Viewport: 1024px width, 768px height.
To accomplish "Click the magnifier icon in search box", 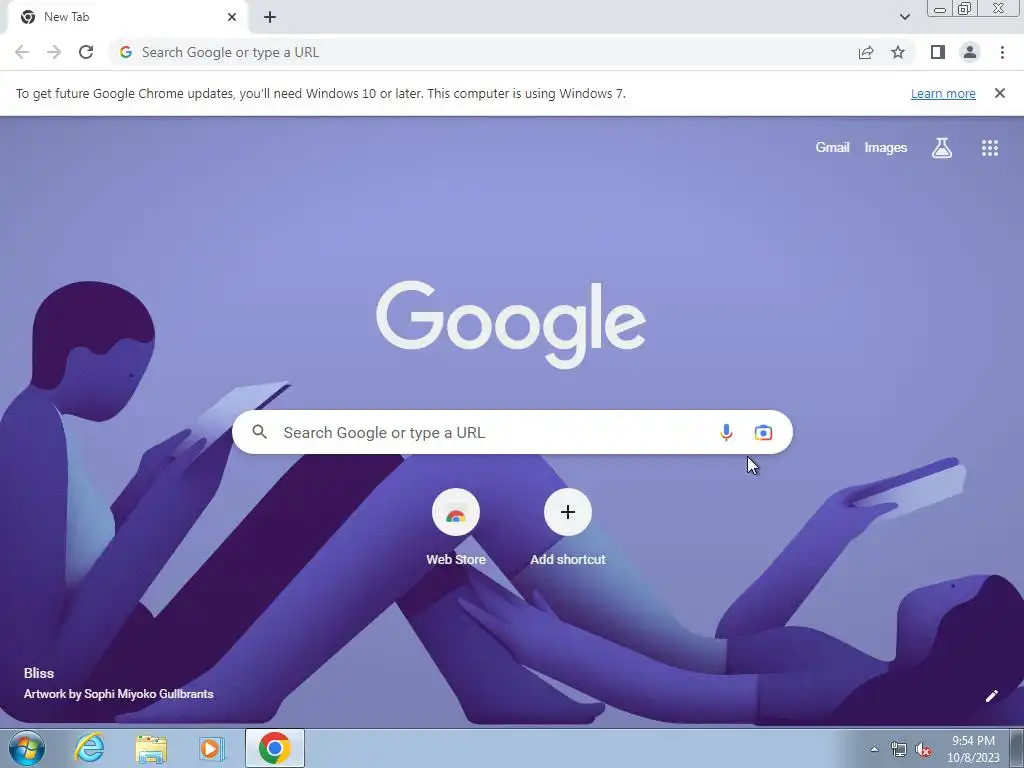I will click(x=260, y=432).
